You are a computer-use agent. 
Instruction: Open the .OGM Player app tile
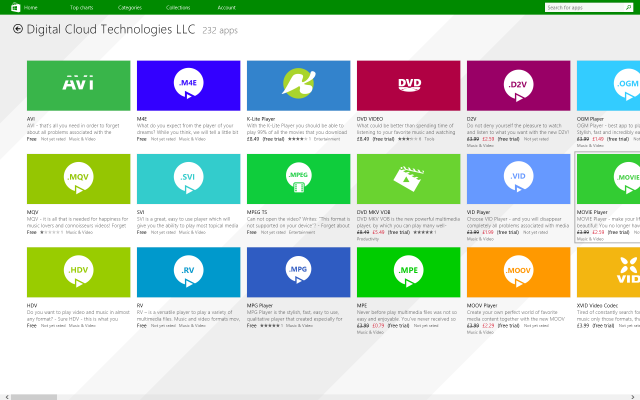coord(608,85)
